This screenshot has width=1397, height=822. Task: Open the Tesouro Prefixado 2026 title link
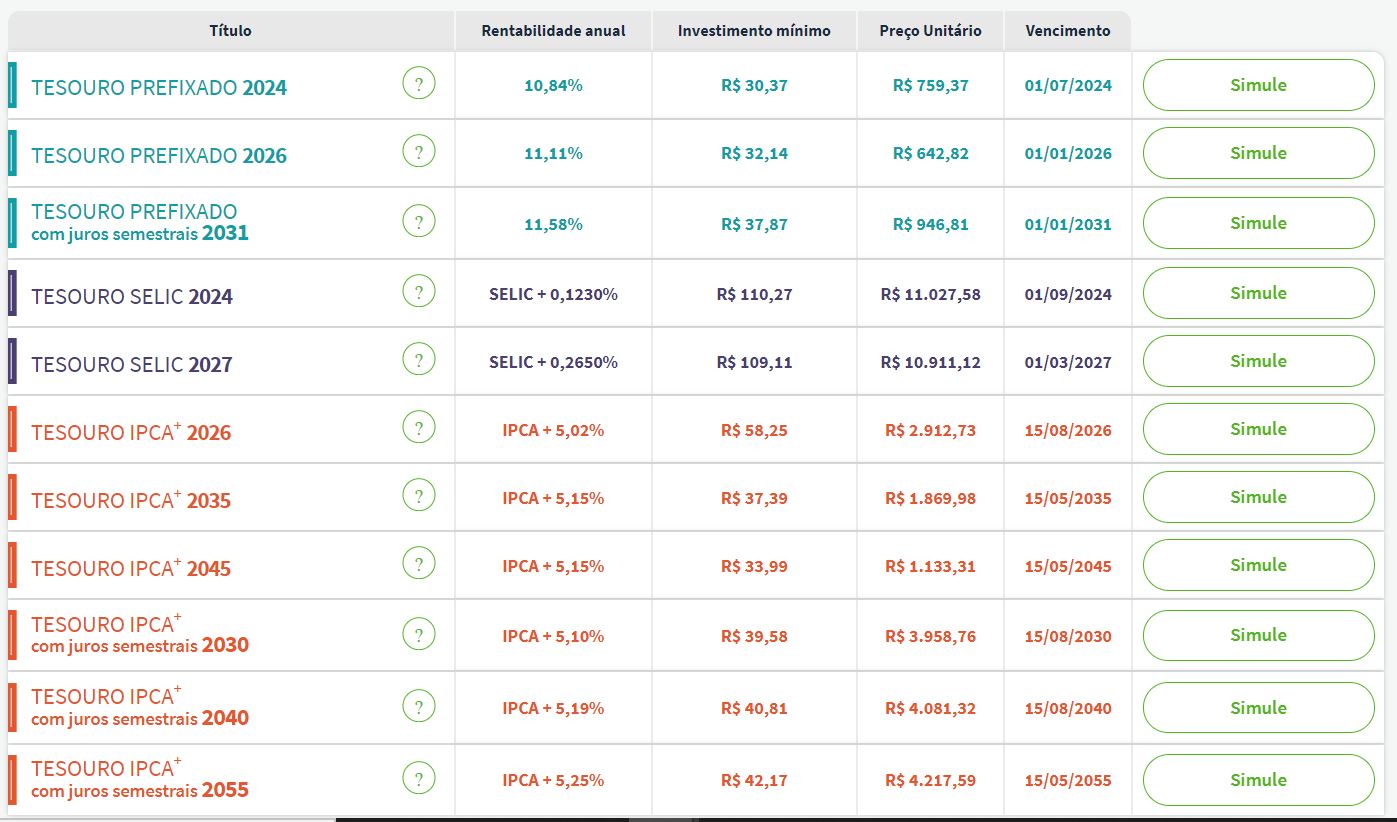(x=159, y=156)
